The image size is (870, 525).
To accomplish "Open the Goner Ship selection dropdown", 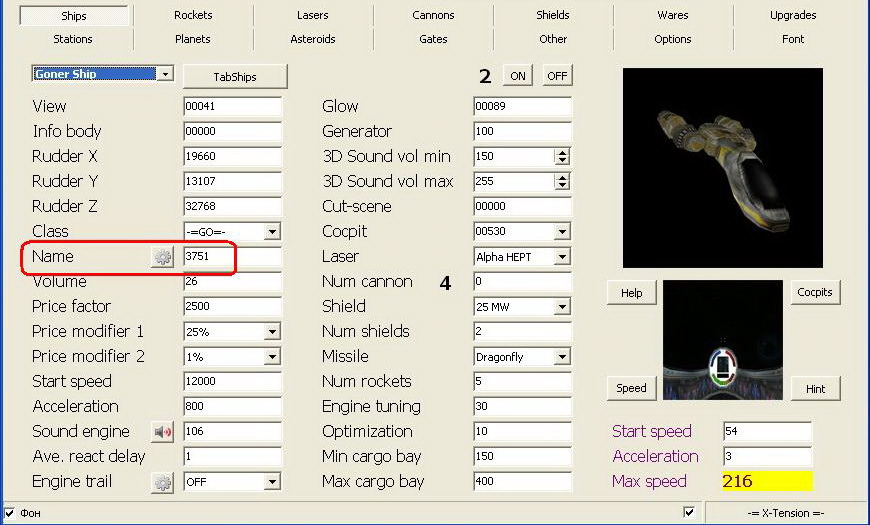I will 165,75.
